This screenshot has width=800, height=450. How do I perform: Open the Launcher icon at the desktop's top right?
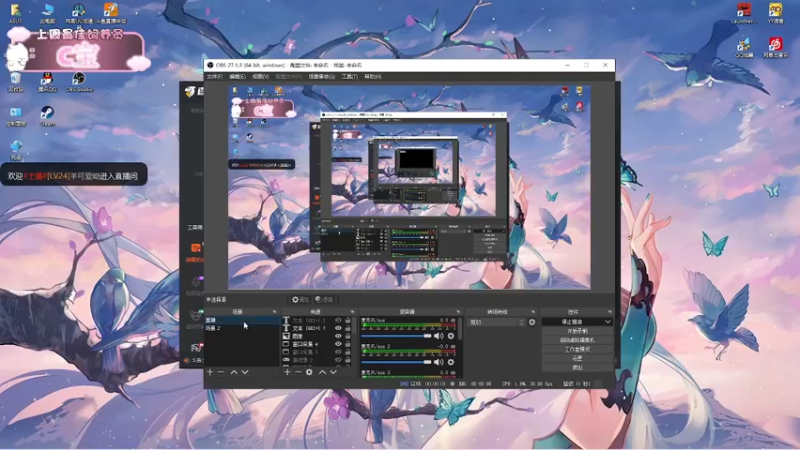coord(744,14)
